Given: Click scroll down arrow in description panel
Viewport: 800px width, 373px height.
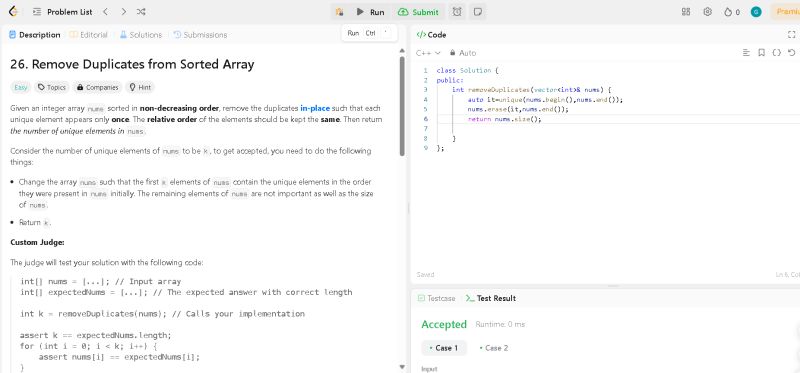Looking at the screenshot, I should point(402,367).
